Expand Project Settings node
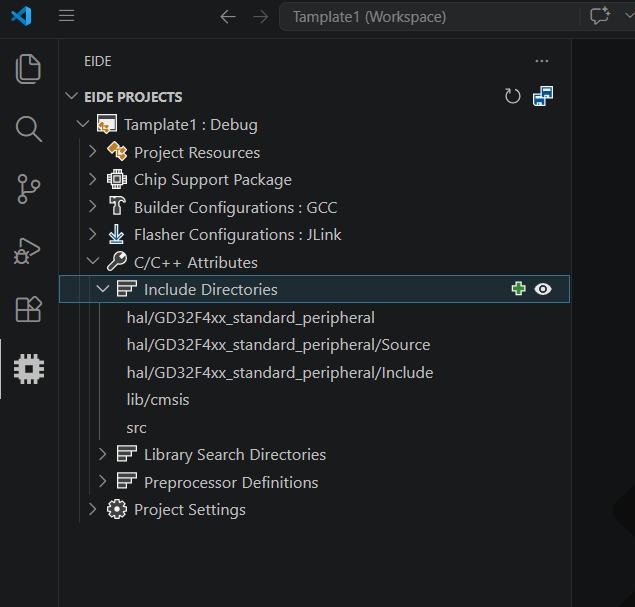 [93, 509]
